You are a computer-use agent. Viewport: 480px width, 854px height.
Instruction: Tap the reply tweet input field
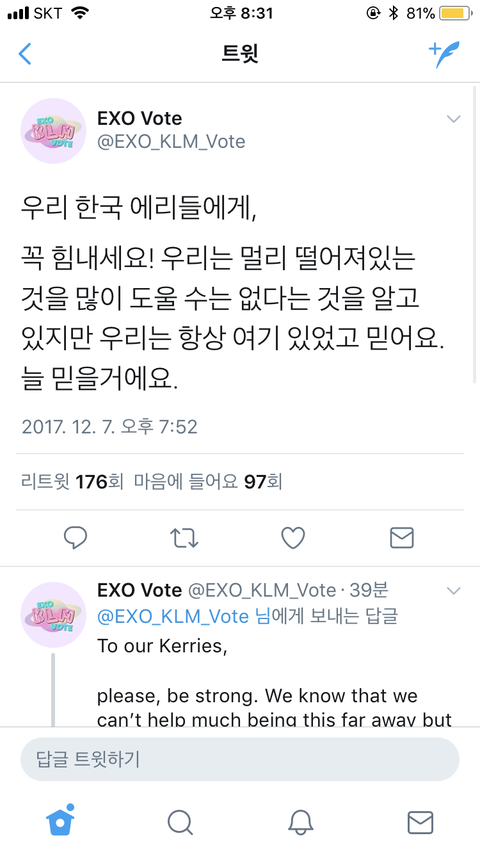[240, 759]
